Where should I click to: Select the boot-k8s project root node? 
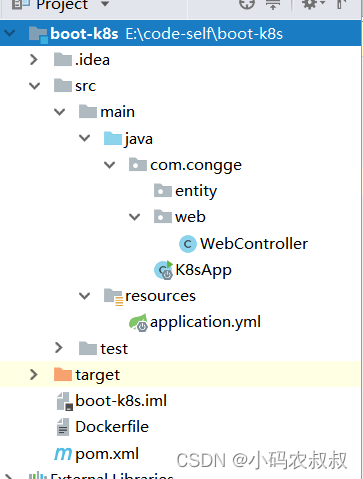tap(181, 33)
